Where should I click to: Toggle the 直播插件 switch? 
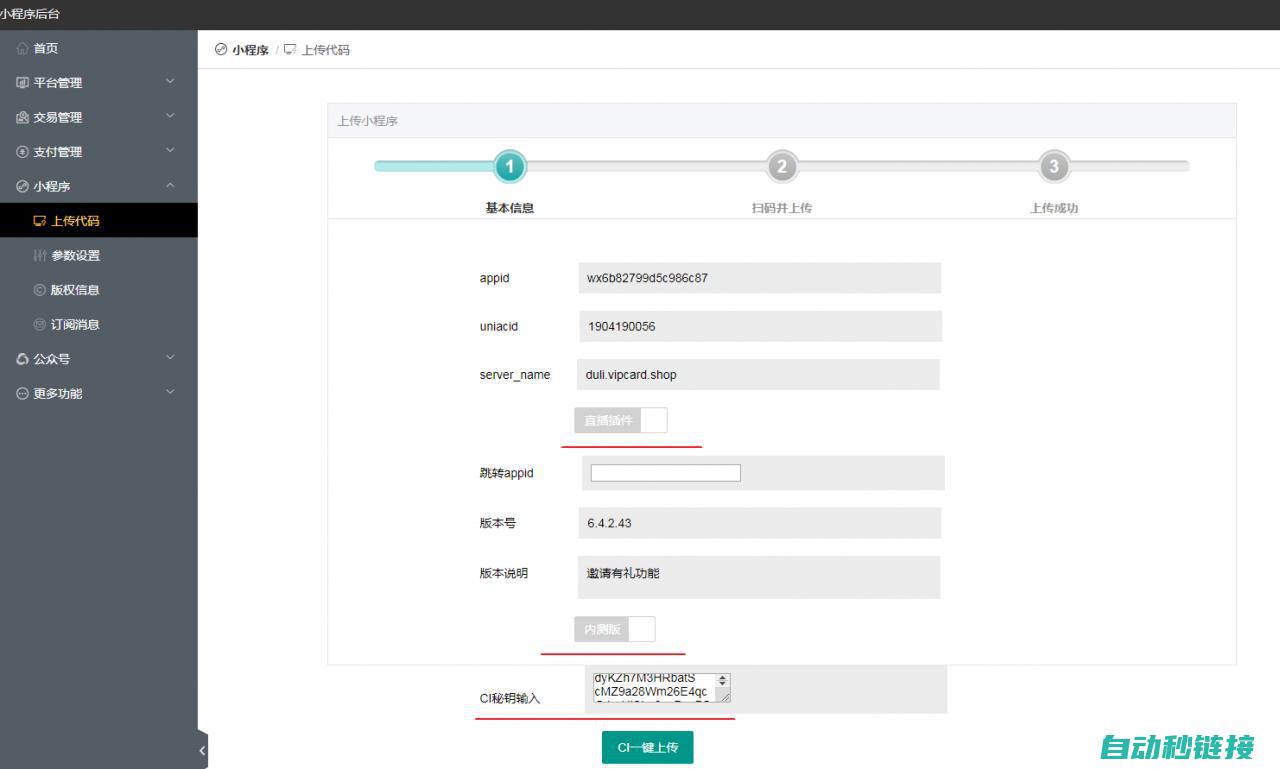[621, 420]
